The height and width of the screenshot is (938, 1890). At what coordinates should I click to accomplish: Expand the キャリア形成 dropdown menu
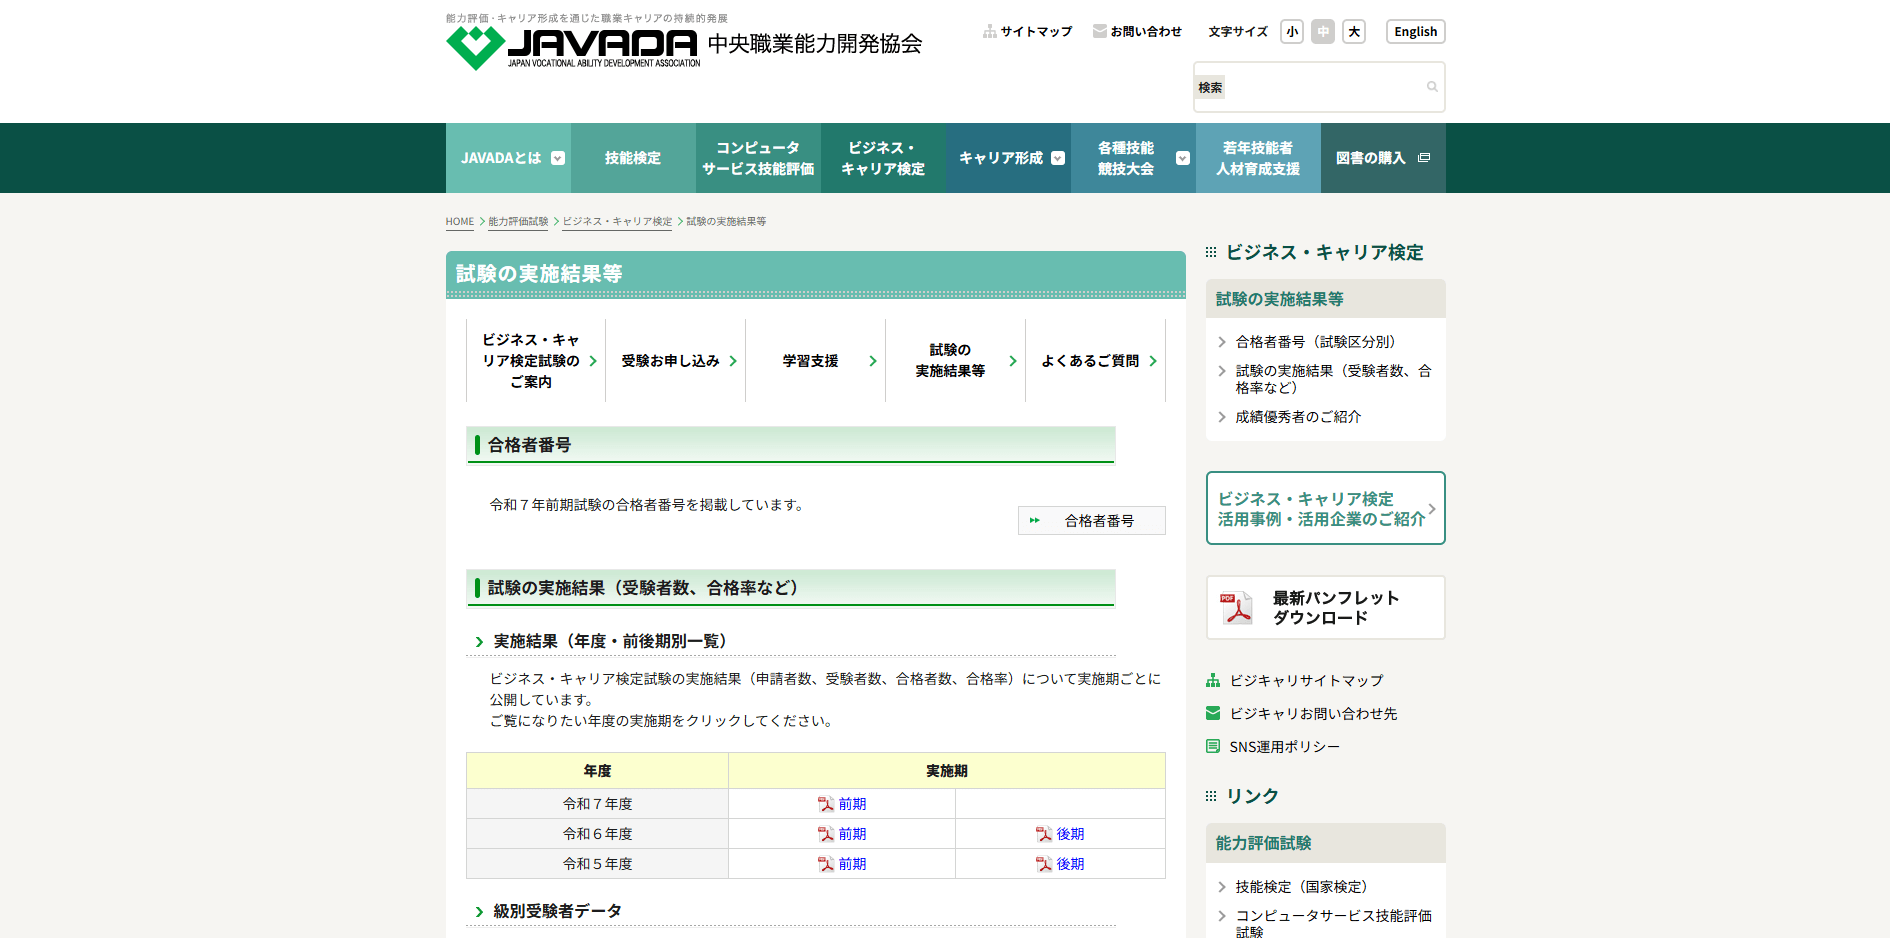1058,158
